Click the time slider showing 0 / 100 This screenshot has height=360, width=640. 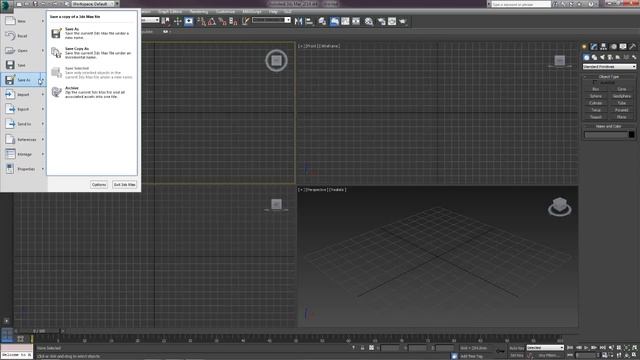point(39,331)
